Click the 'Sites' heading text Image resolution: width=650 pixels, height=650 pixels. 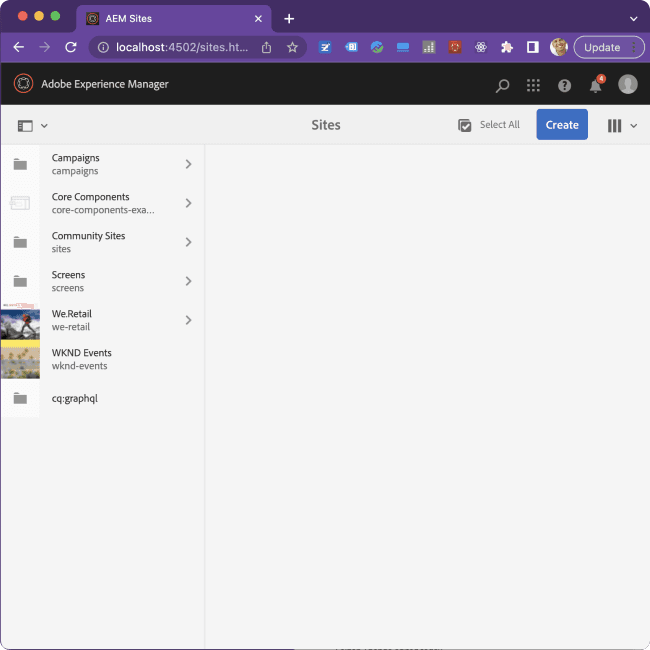[x=326, y=125]
